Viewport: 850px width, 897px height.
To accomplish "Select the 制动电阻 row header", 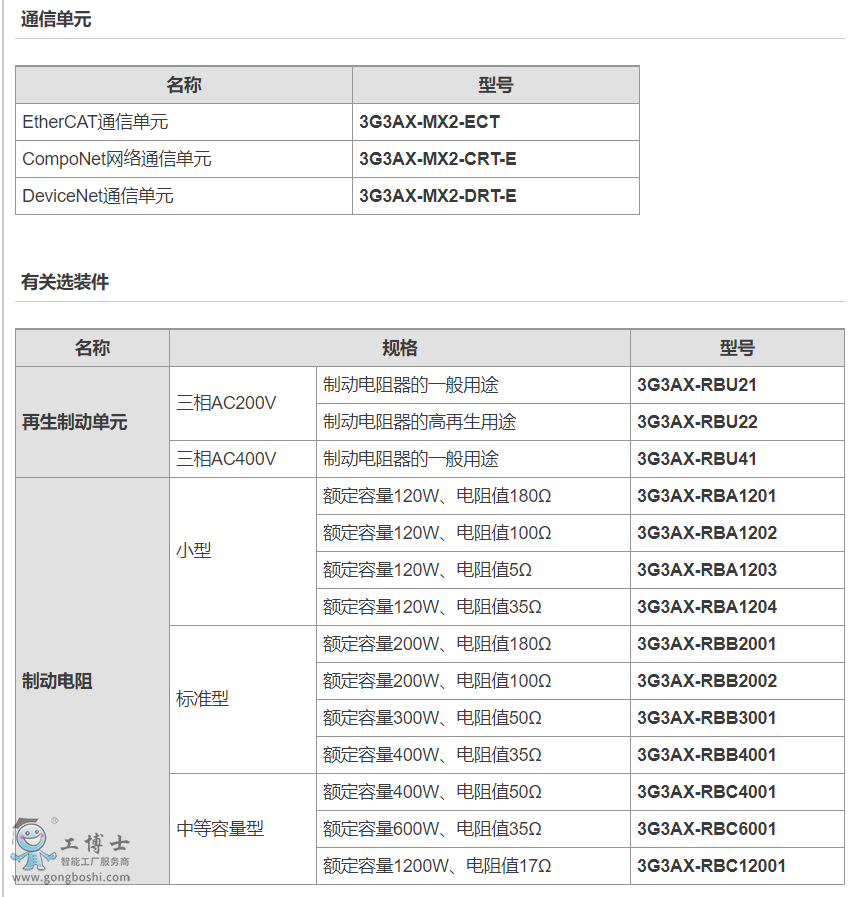I will click(x=92, y=681).
